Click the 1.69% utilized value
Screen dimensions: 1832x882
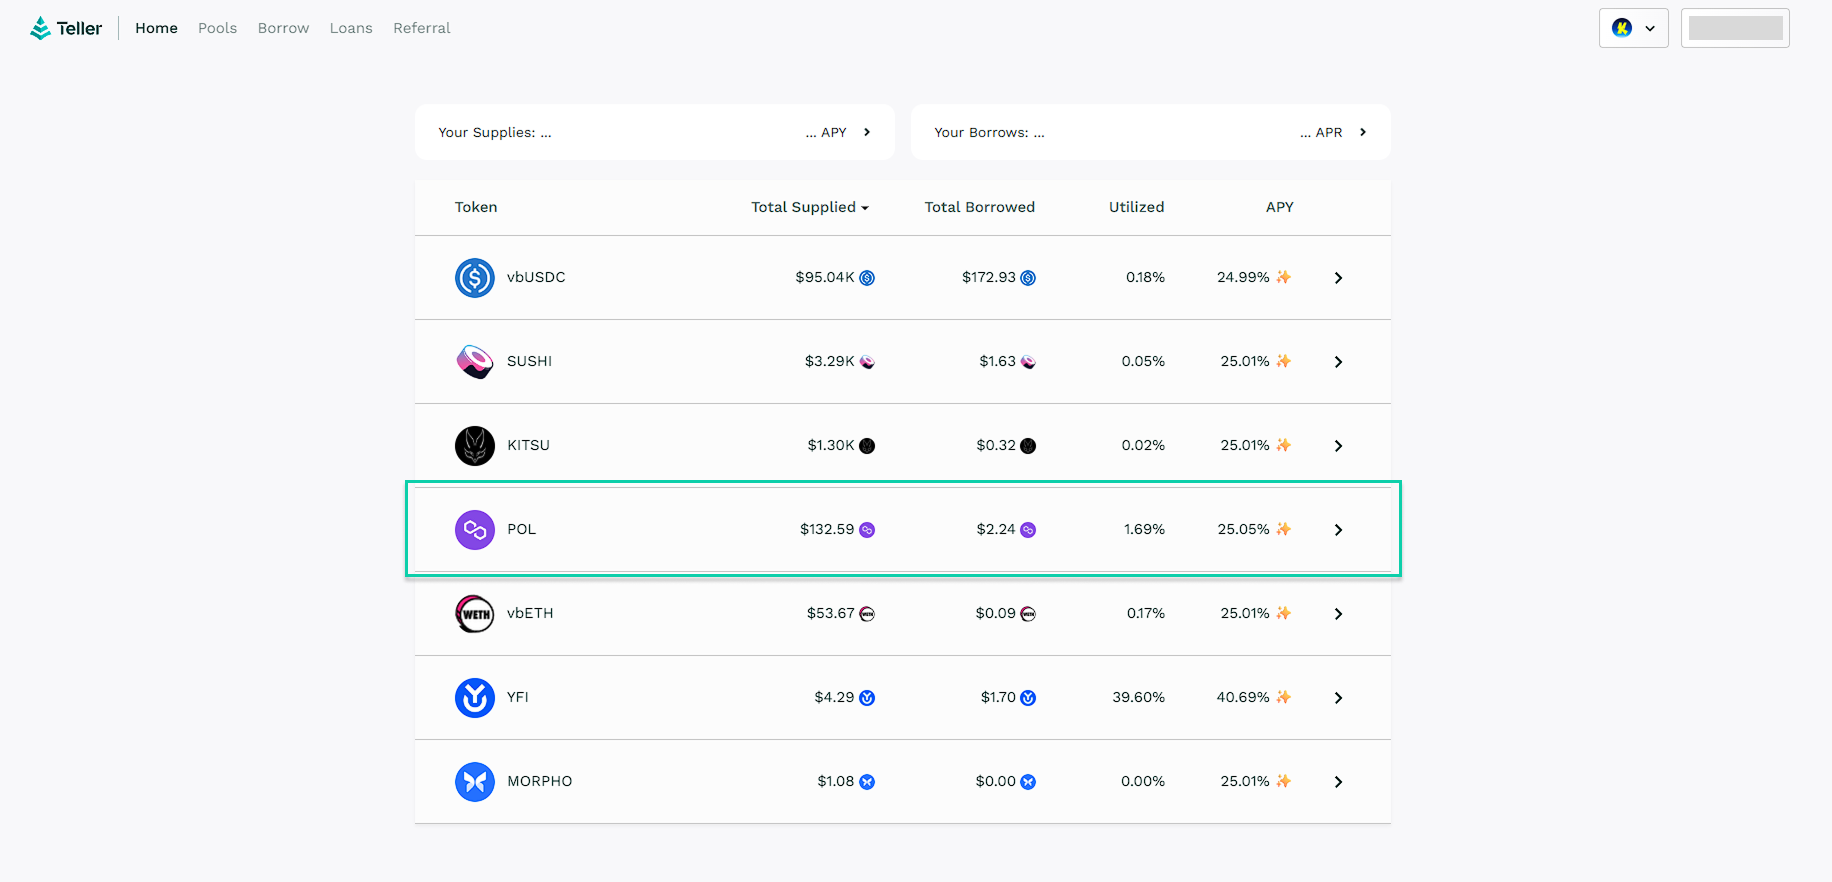pyautogui.click(x=1145, y=529)
